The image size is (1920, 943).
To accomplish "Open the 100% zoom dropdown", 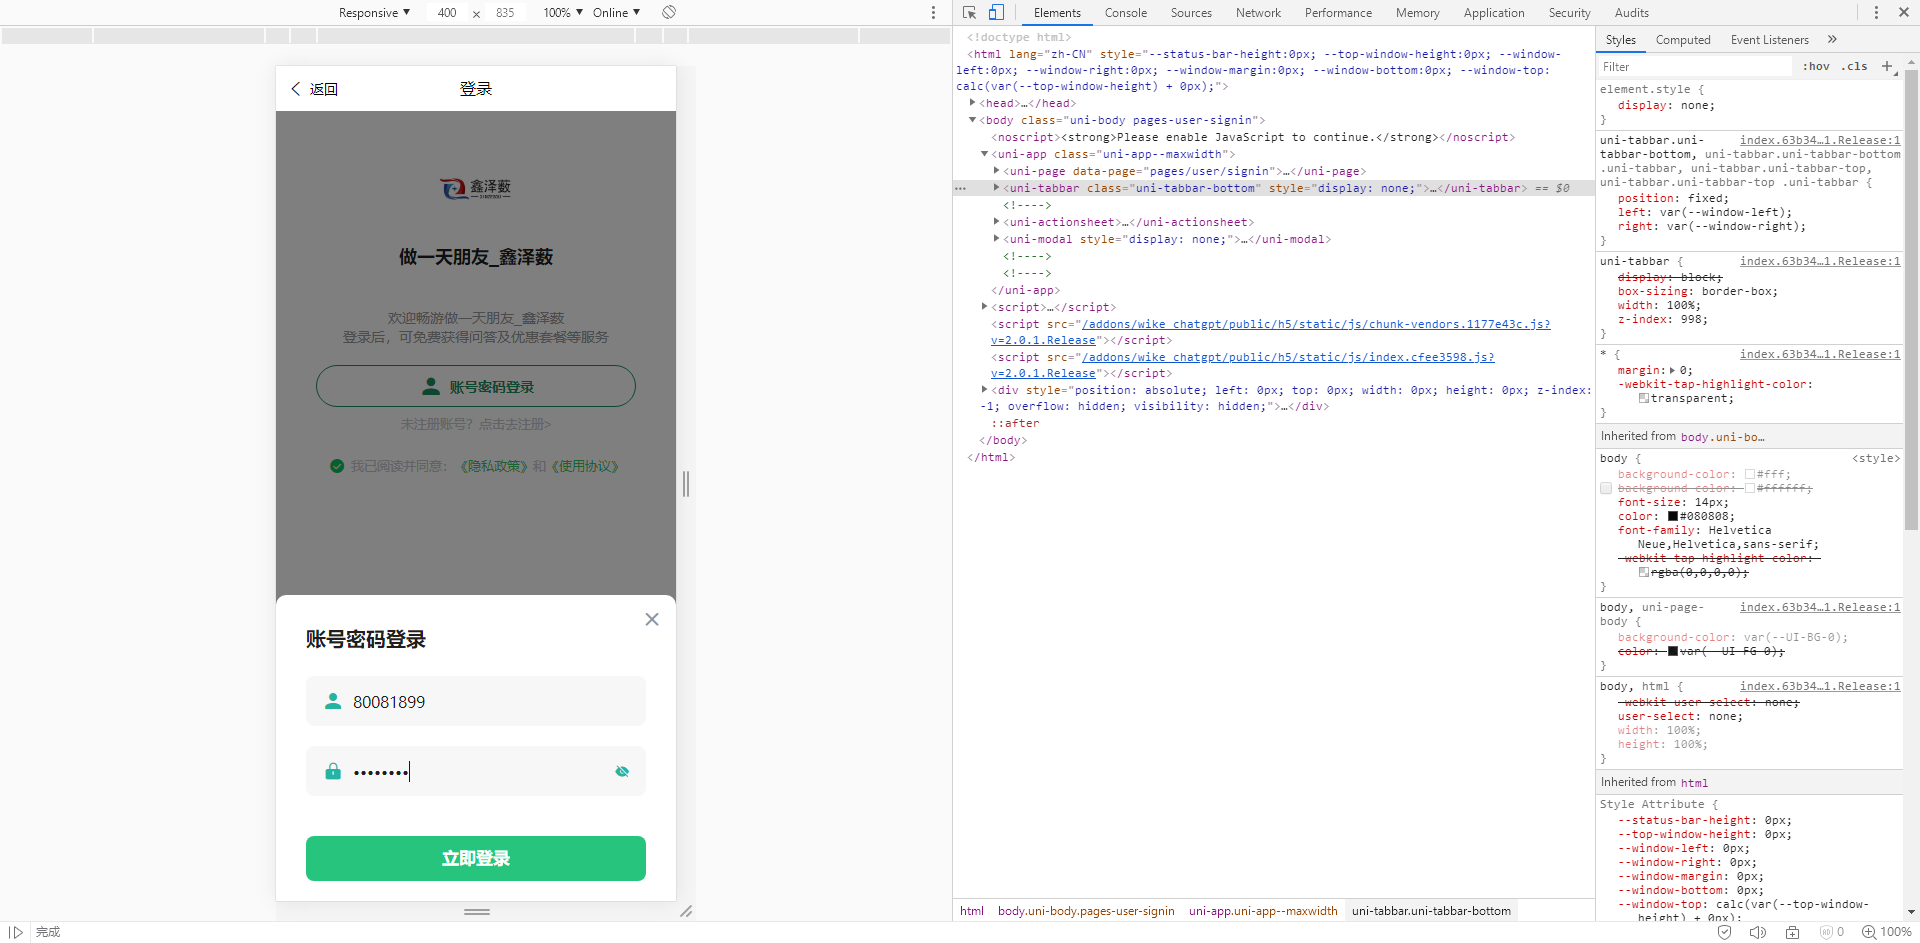I will pos(563,12).
